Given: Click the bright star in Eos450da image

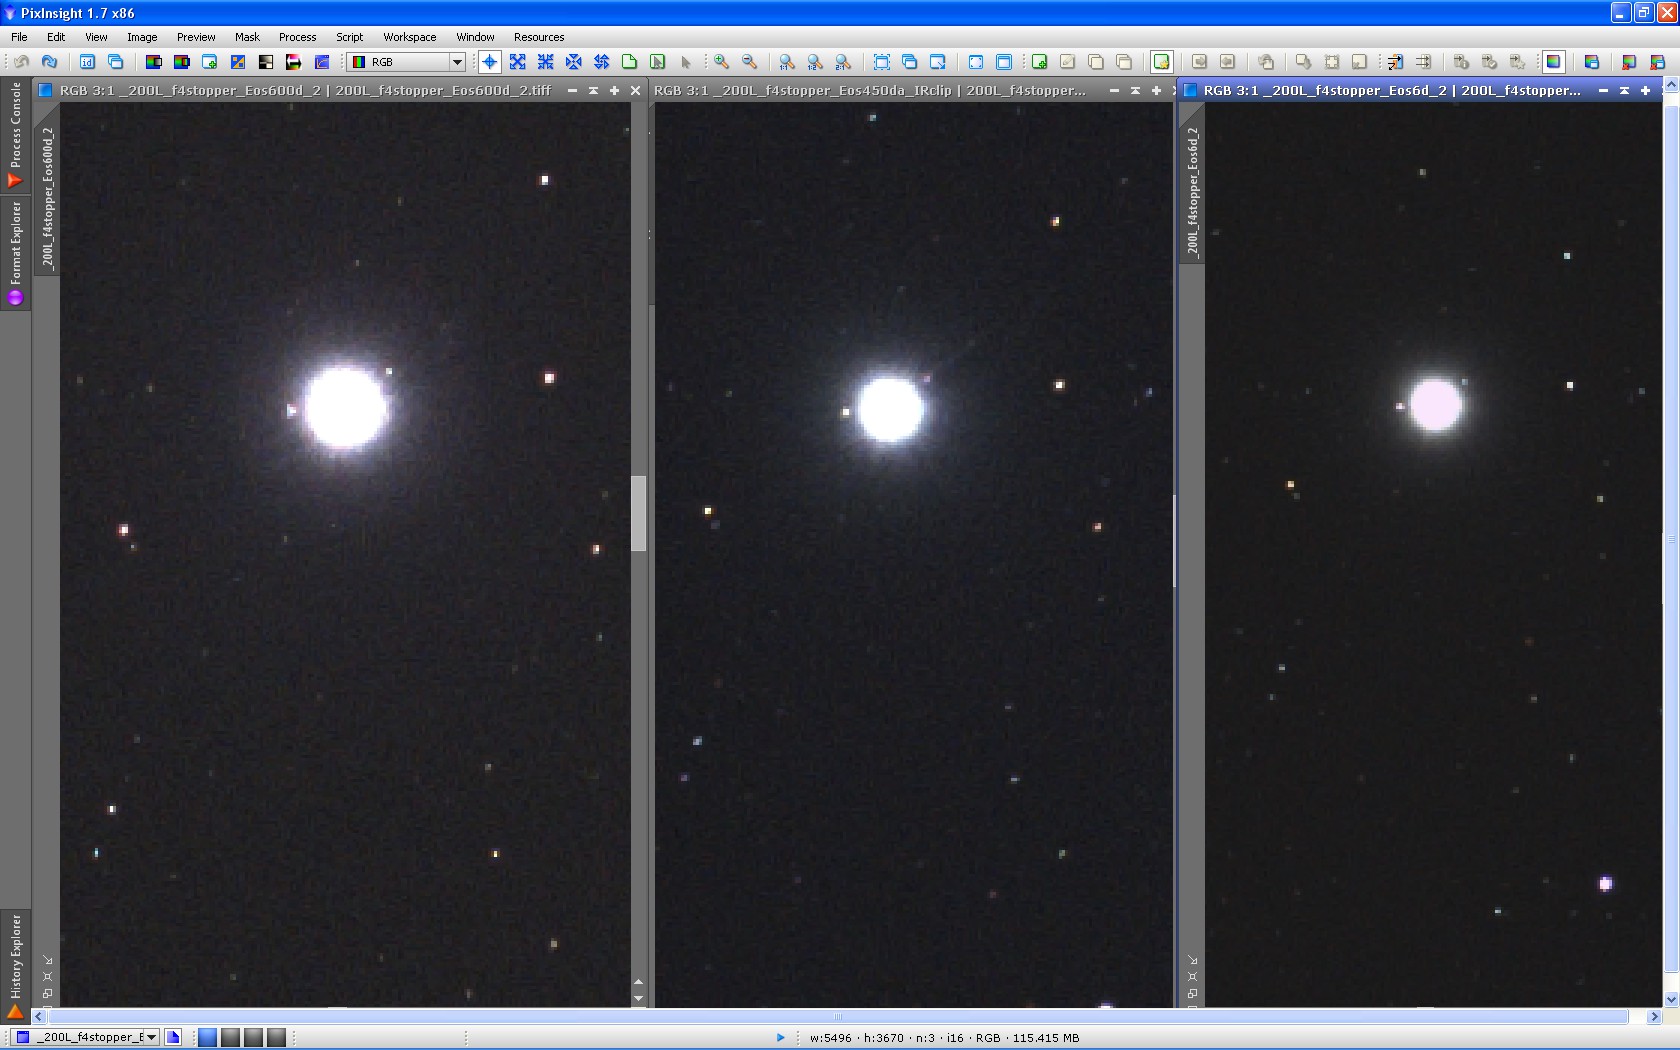Looking at the screenshot, I should (x=889, y=409).
